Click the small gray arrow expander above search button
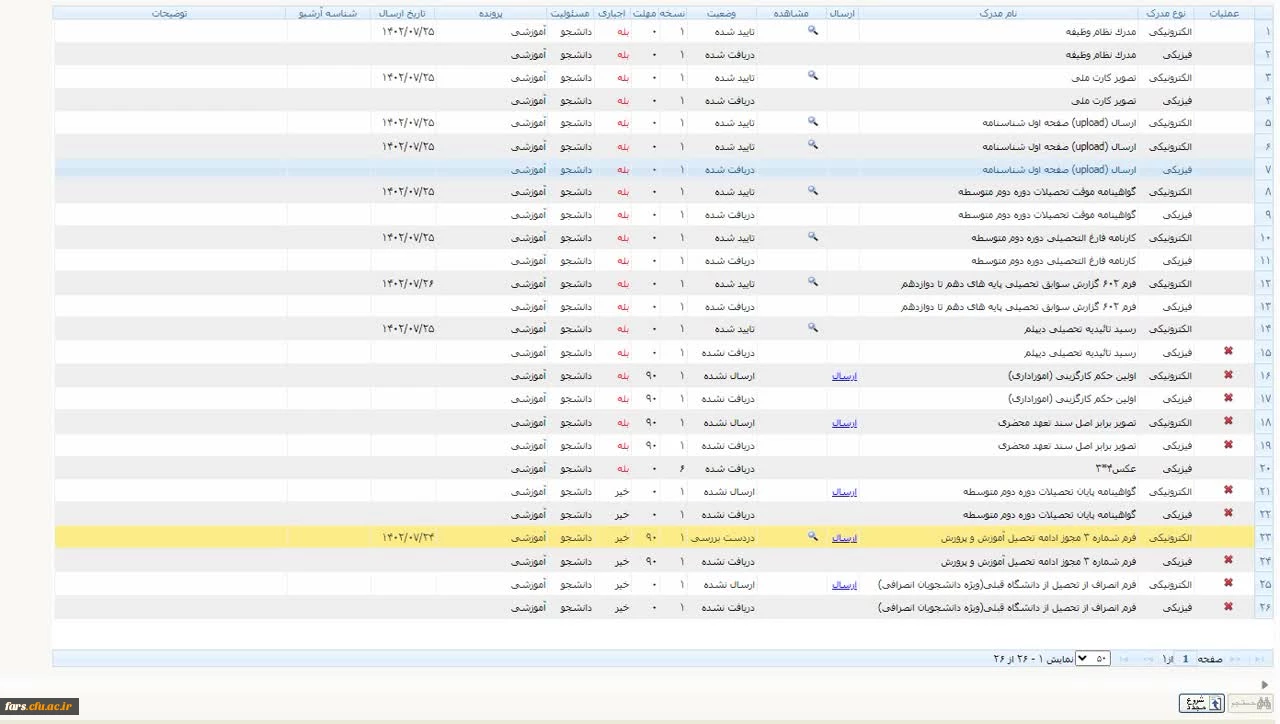Screen dimensions: 1280x724 coord(1264,685)
